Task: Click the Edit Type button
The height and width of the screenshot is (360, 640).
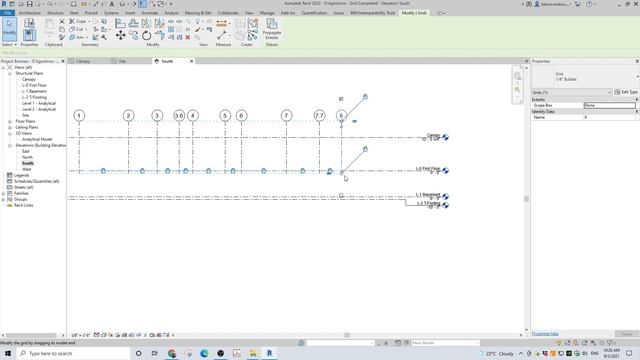Action: click(x=626, y=92)
